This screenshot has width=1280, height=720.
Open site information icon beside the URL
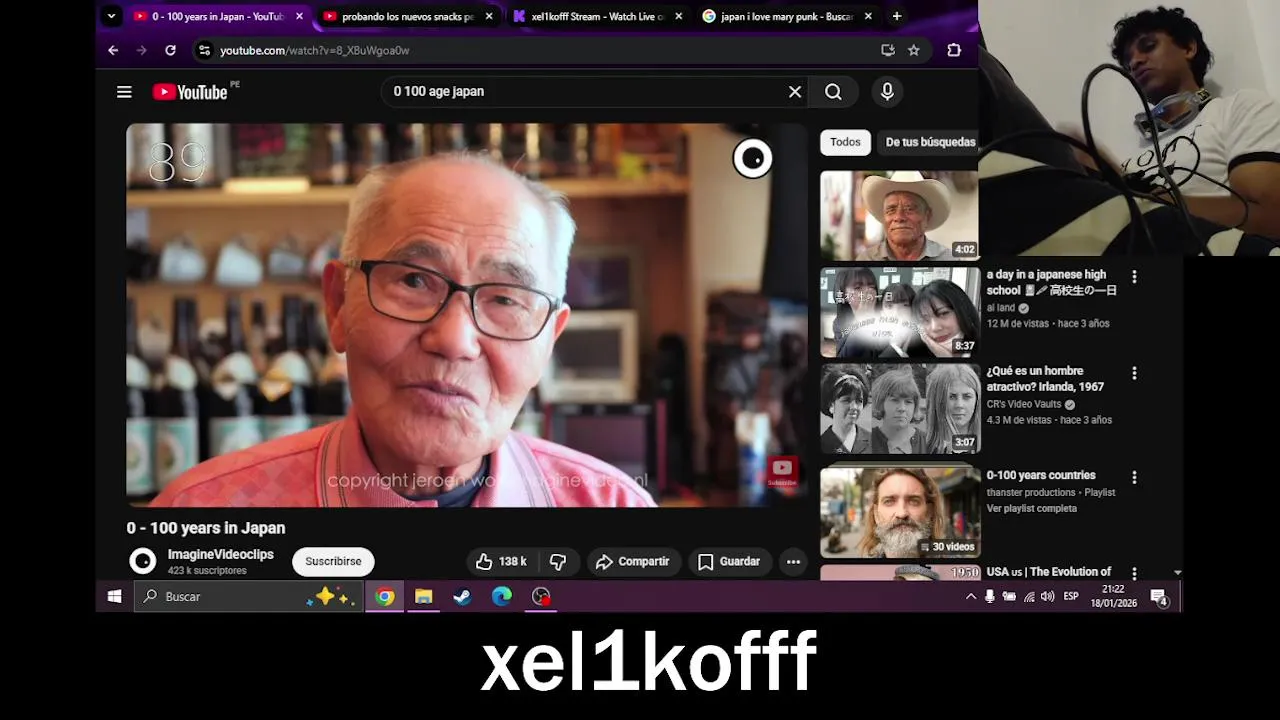pos(204,50)
